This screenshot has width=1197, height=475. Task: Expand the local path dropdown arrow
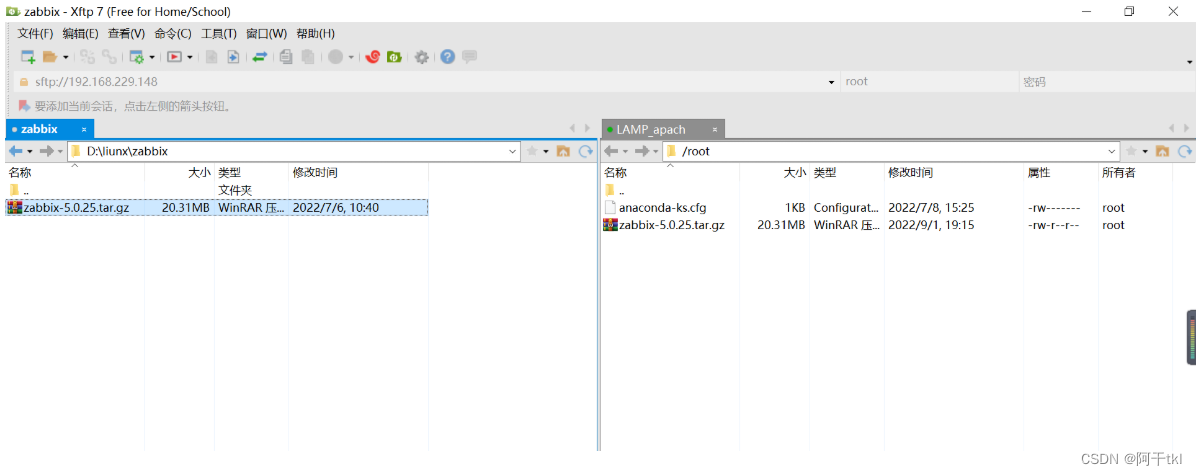pyautogui.click(x=513, y=151)
